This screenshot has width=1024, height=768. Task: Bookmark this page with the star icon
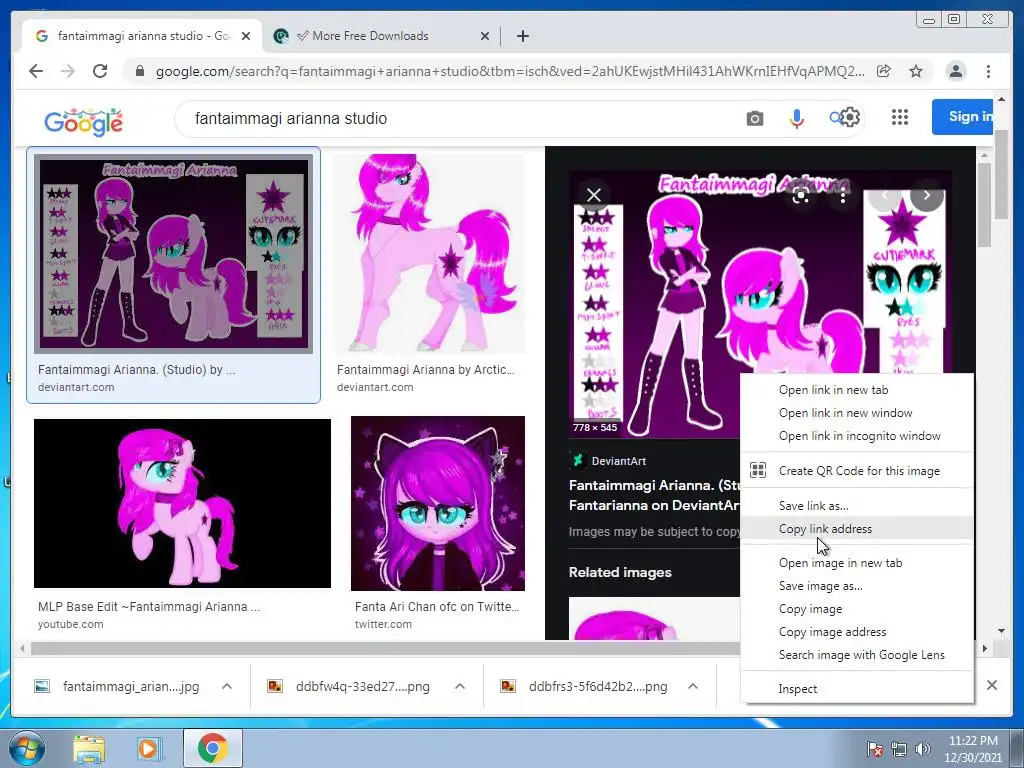point(916,71)
